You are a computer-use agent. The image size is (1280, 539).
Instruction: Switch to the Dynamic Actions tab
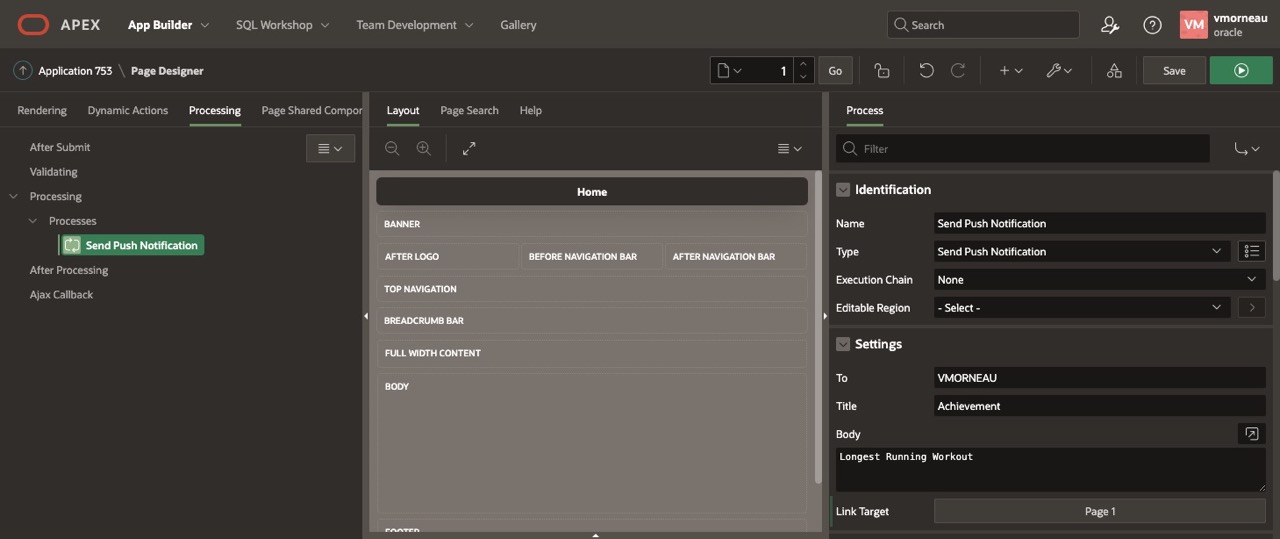(x=128, y=110)
